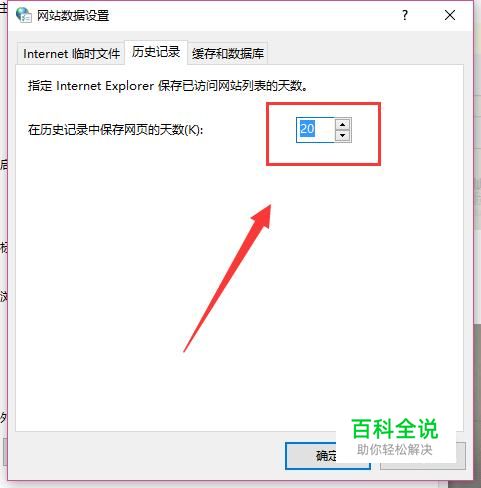The image size is (481, 488).
Task: Click the 网站数据设置 title text
Action: point(73,16)
